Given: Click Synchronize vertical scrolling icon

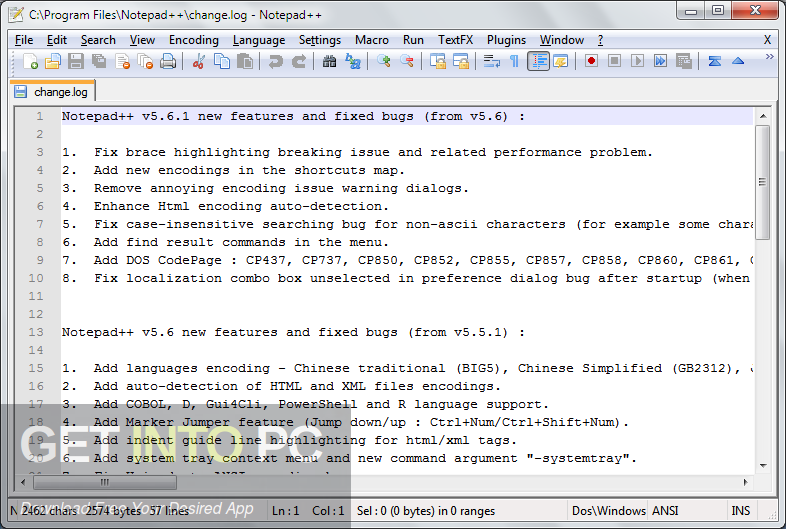Looking at the screenshot, I should 438,61.
